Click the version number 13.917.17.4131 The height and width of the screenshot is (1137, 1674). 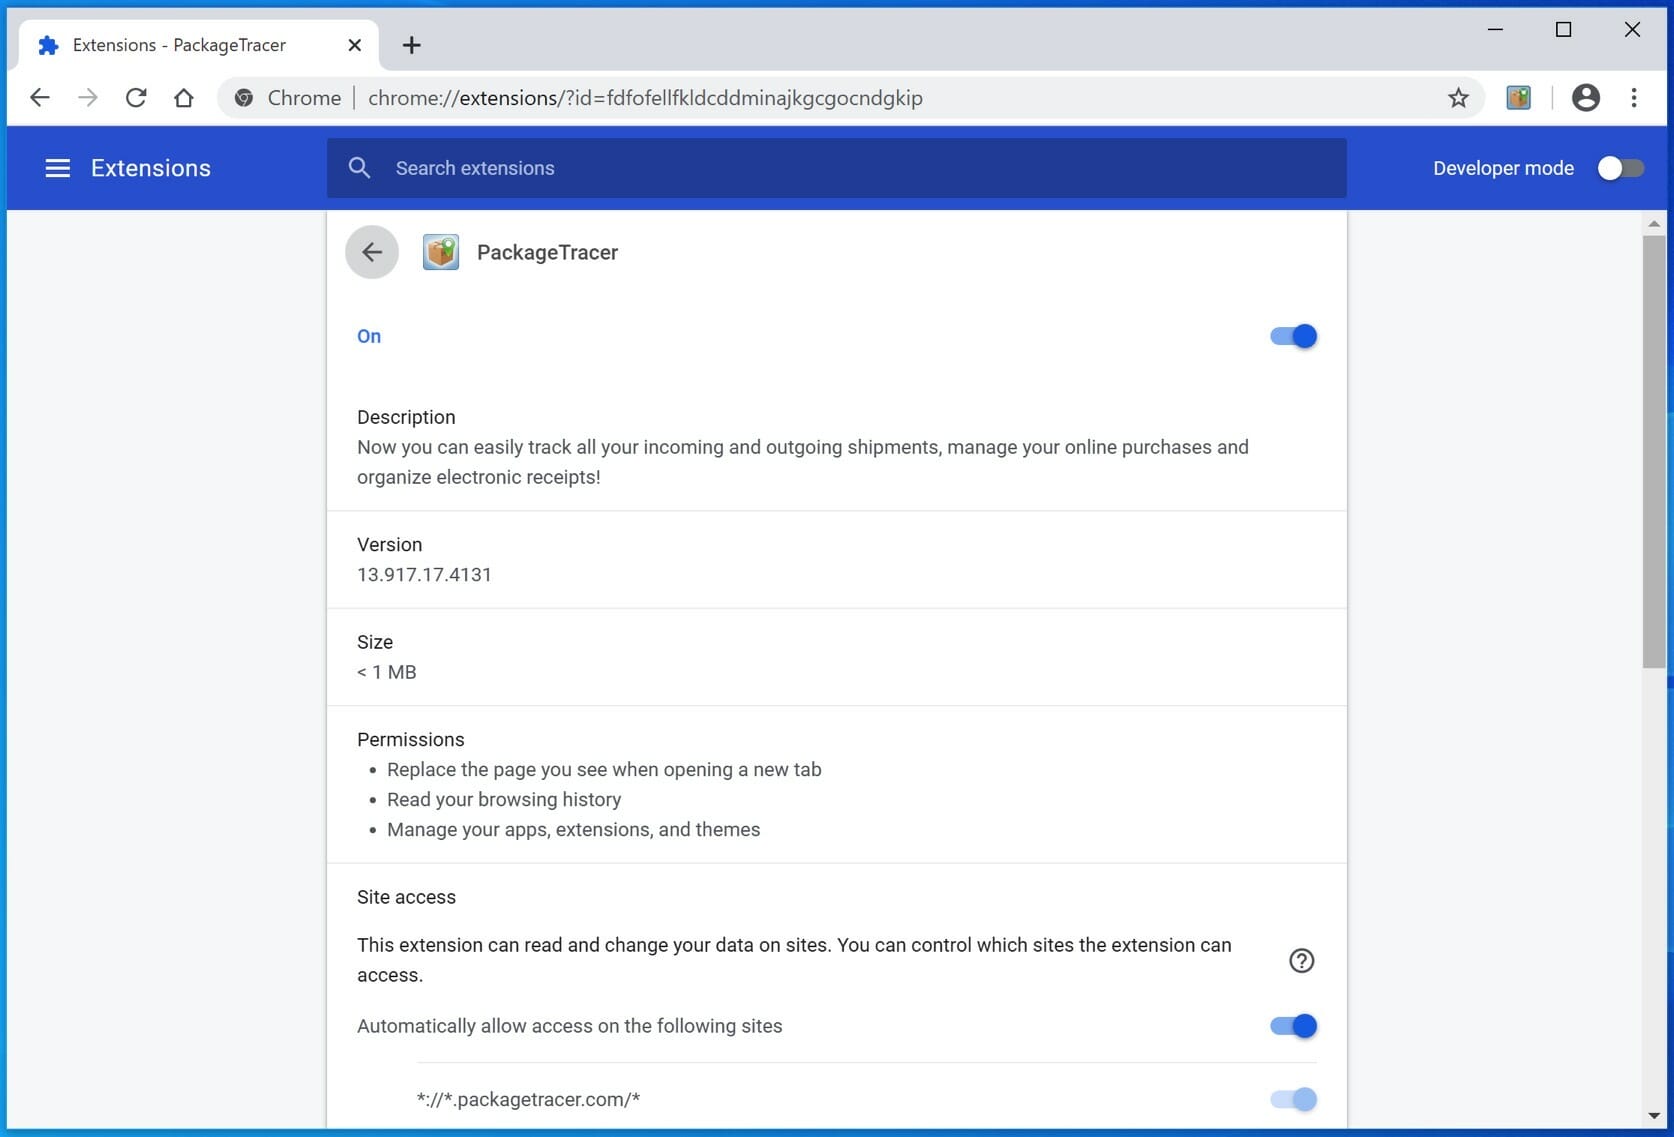coord(424,575)
